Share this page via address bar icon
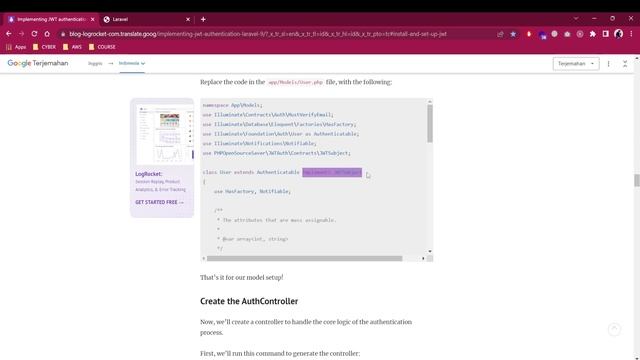 (x=500, y=34)
